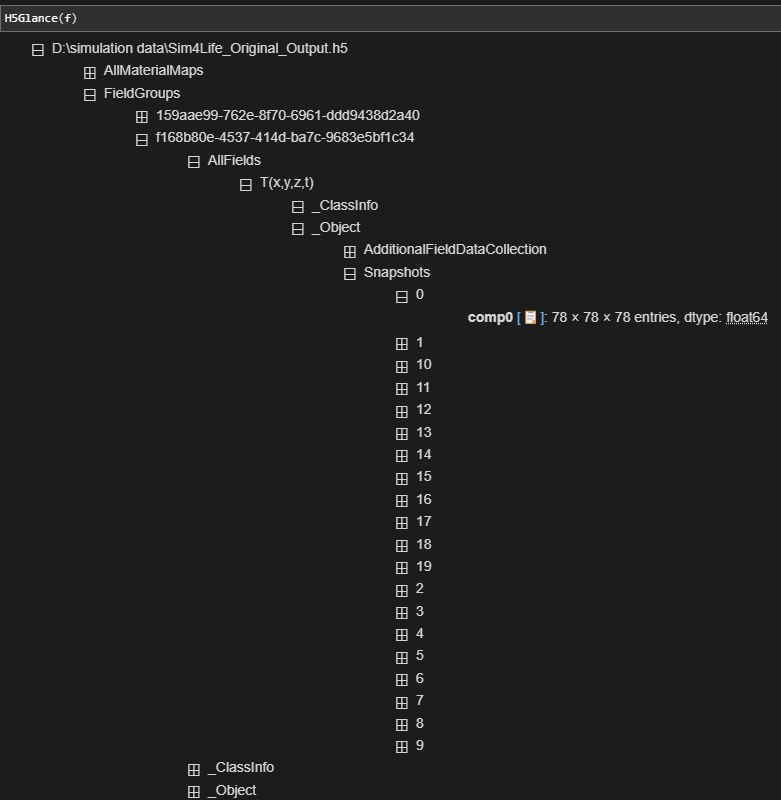This screenshot has height=800, width=781.
Task: Collapse the f168b80e field group
Action: [142, 139]
